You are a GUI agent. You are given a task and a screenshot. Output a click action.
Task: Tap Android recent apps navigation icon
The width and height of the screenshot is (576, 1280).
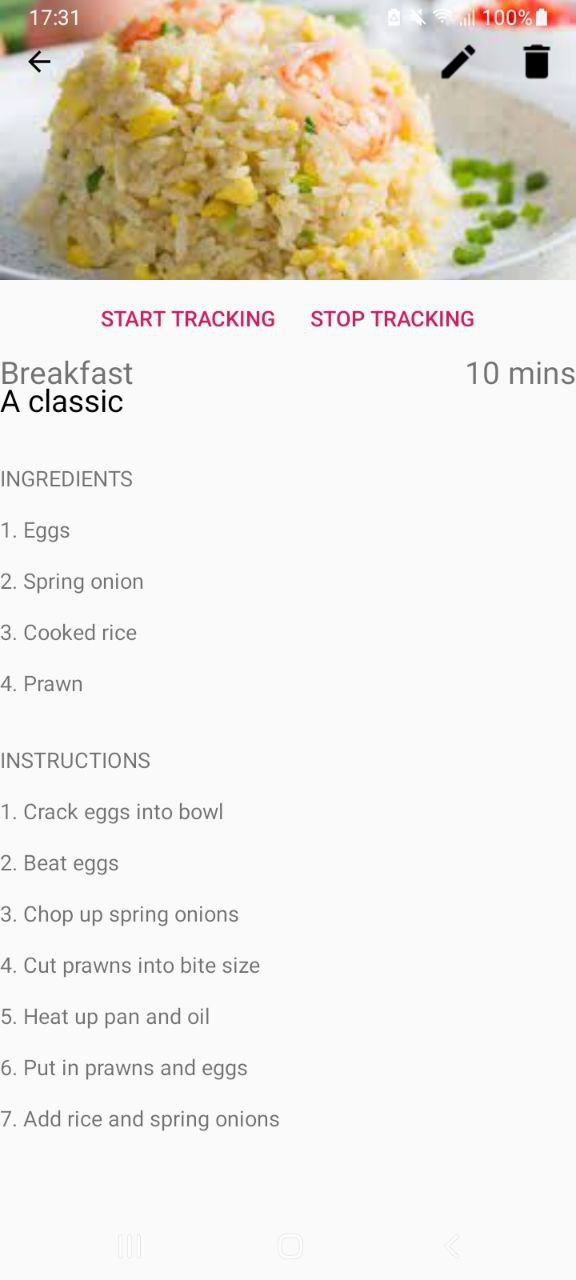tap(130, 1246)
